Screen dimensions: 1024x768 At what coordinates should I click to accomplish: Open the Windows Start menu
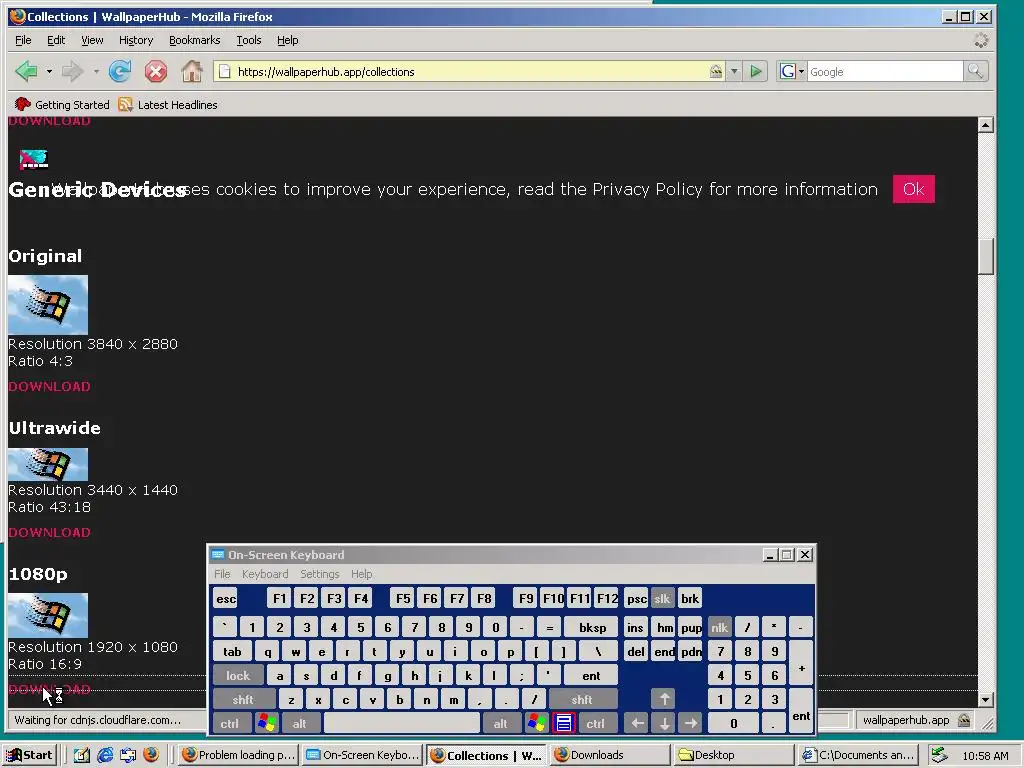coord(29,755)
